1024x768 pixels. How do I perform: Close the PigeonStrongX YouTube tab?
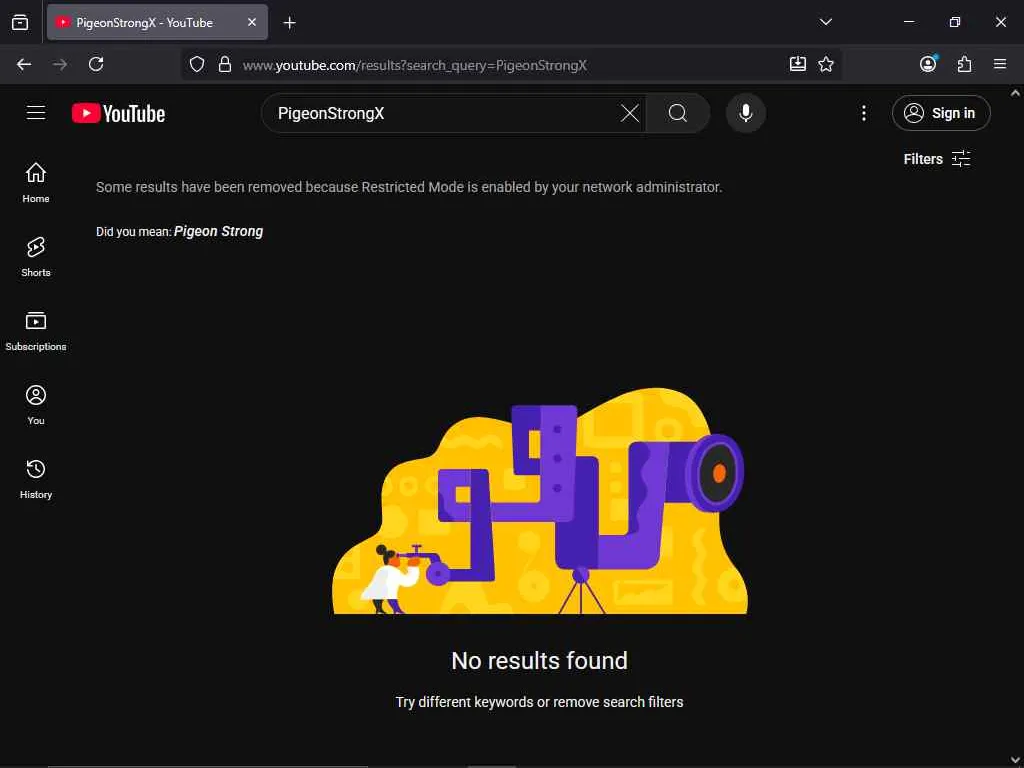point(251,22)
